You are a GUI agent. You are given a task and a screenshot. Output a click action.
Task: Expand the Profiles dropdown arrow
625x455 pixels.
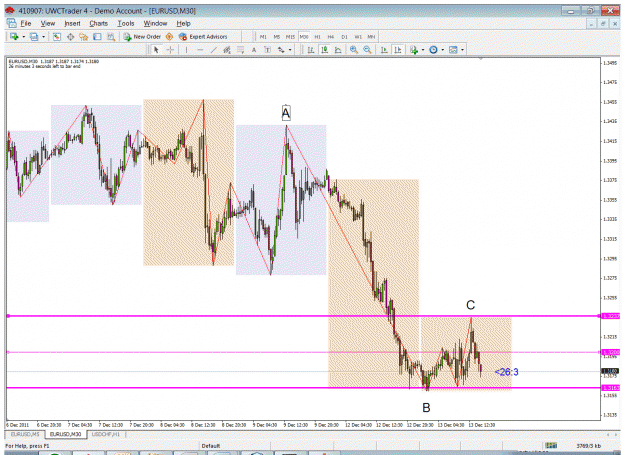pyautogui.click(x=43, y=37)
